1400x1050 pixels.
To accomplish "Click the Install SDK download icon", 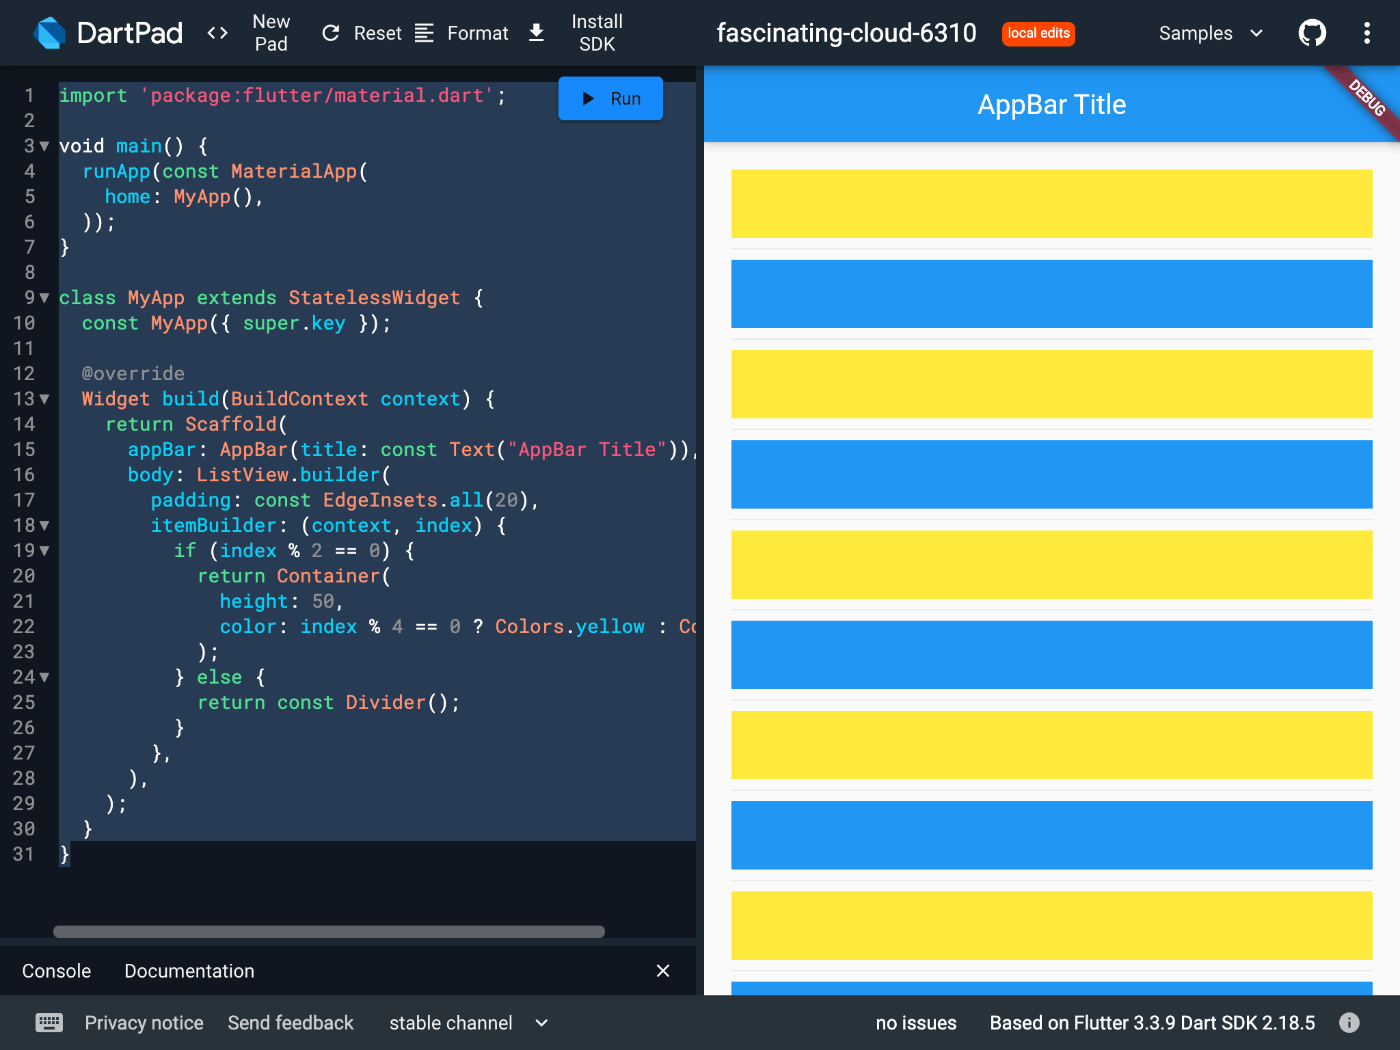I will coord(536,33).
